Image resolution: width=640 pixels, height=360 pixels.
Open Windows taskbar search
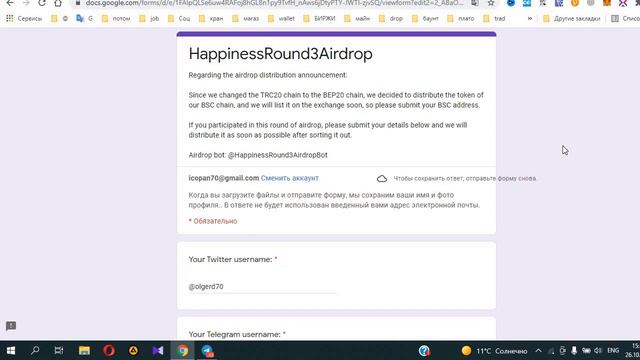[x=35, y=351]
